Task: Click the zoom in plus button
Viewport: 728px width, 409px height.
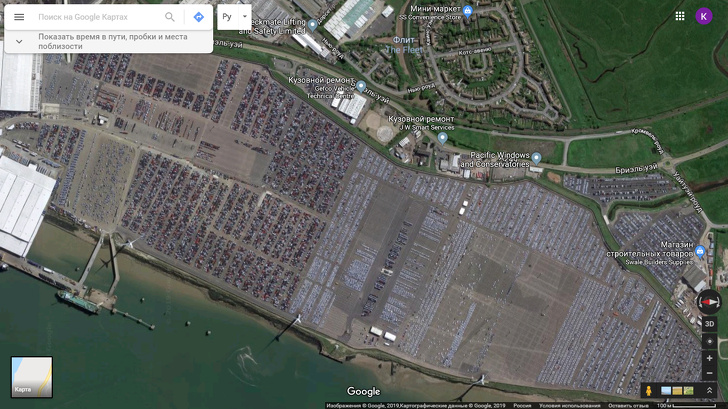Action: click(x=709, y=358)
